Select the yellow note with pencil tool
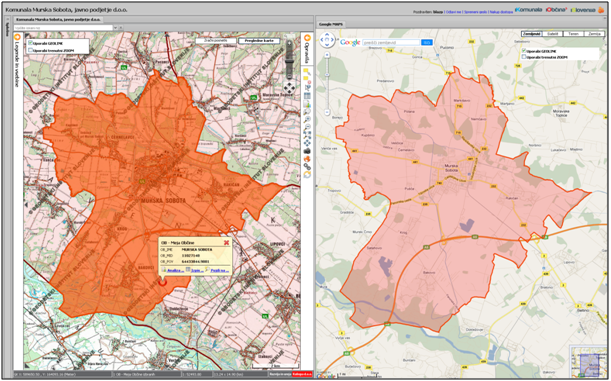 (307, 71)
